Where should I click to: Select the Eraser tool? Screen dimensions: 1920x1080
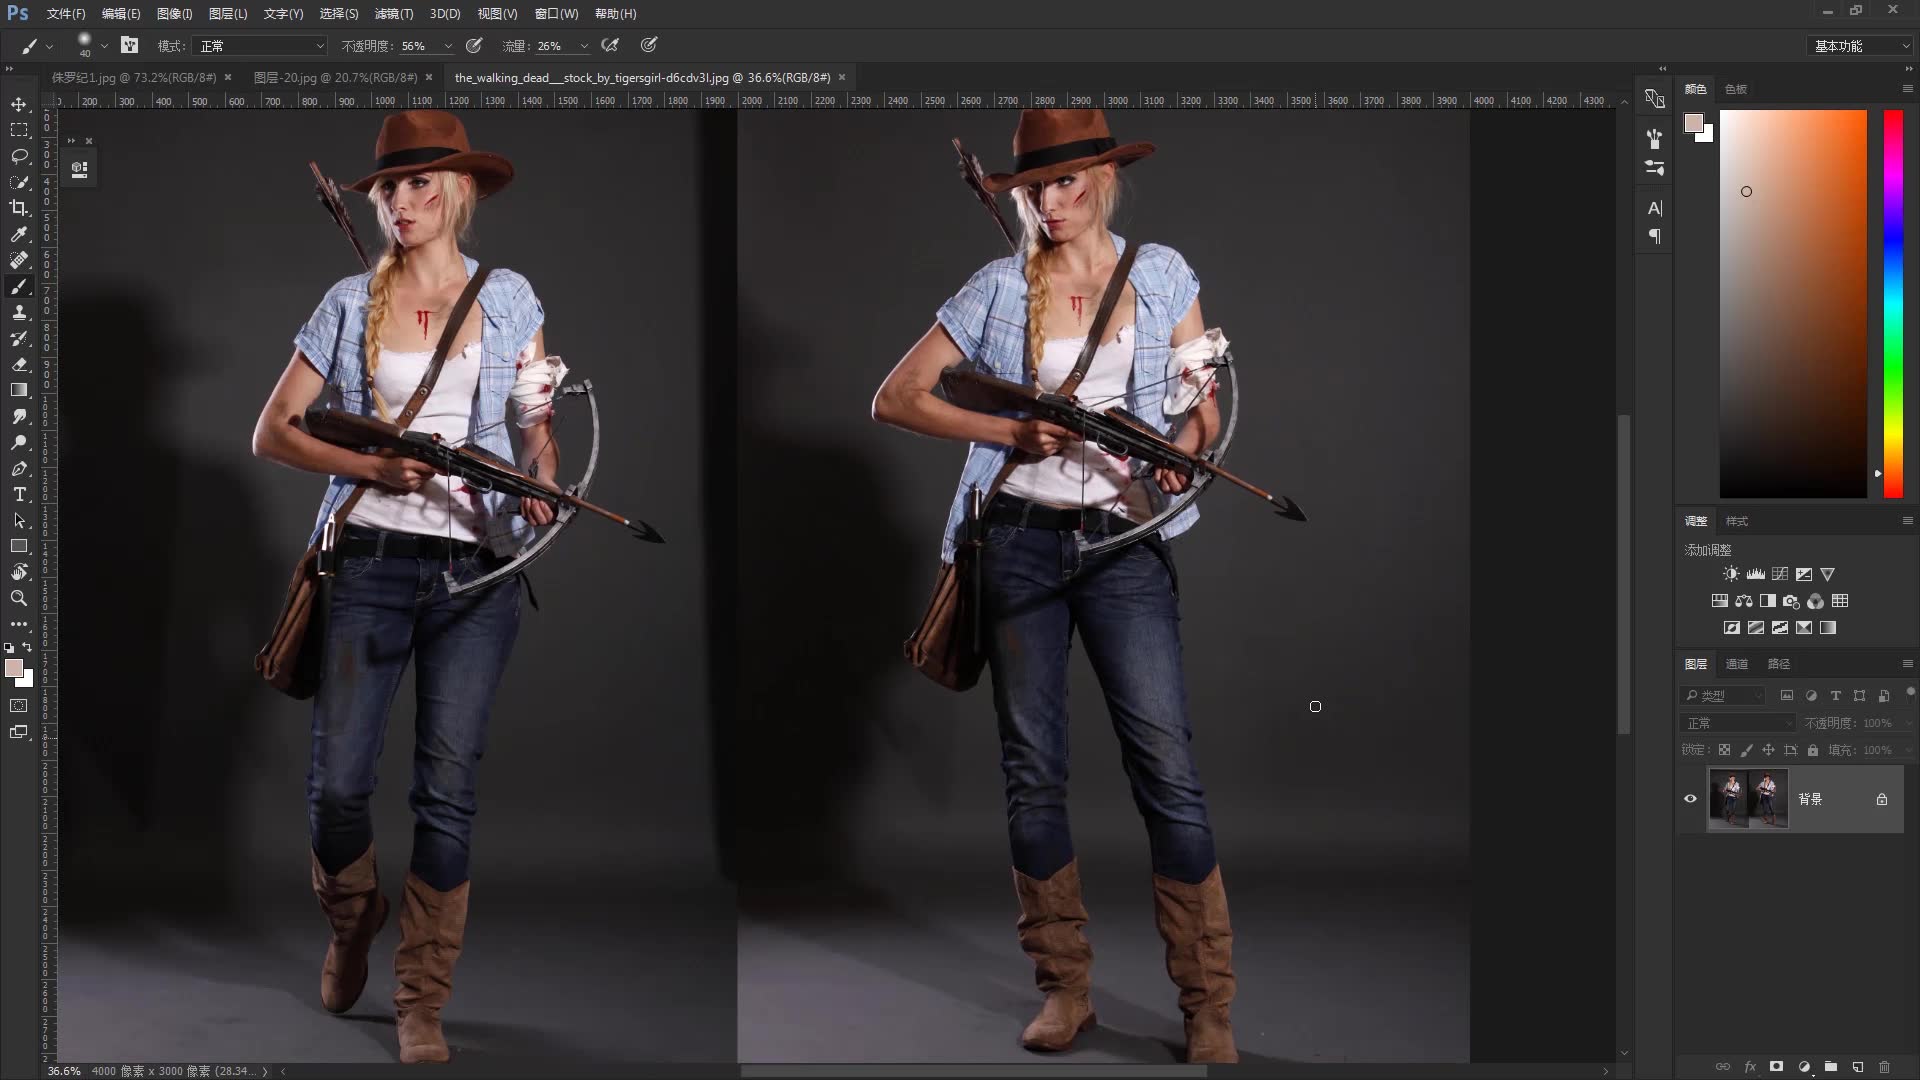(x=19, y=364)
